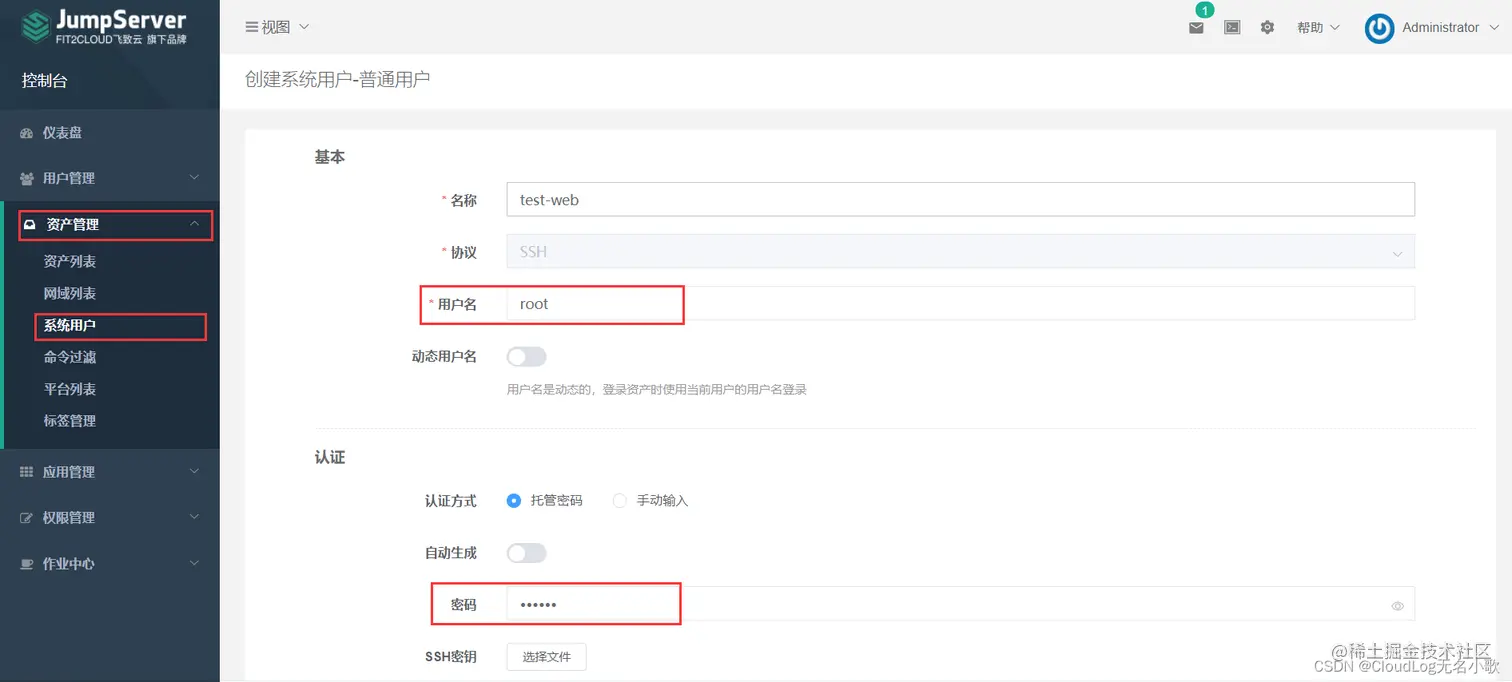Open the 视图 dropdown
This screenshot has width=1512, height=682.
pyautogui.click(x=278, y=27)
